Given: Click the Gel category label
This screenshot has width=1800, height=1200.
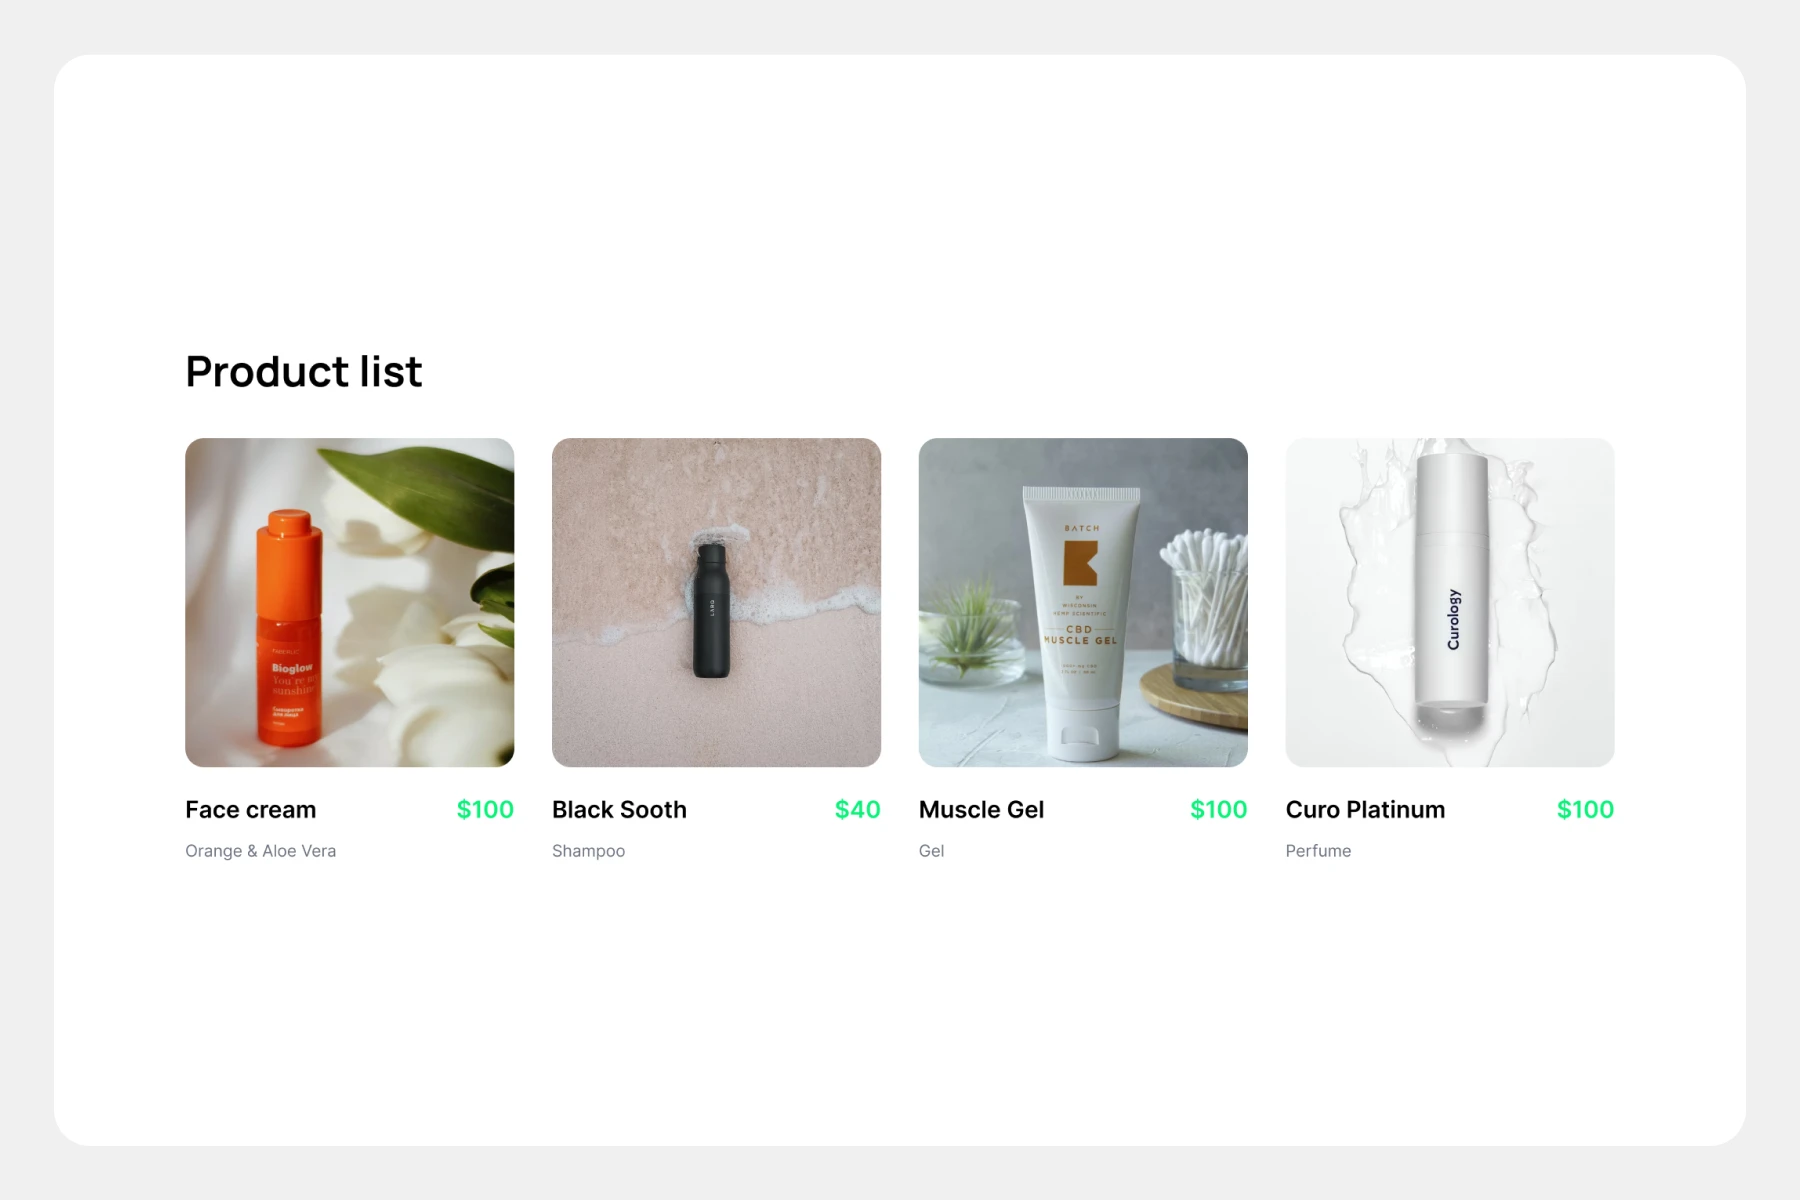Looking at the screenshot, I should 931,851.
